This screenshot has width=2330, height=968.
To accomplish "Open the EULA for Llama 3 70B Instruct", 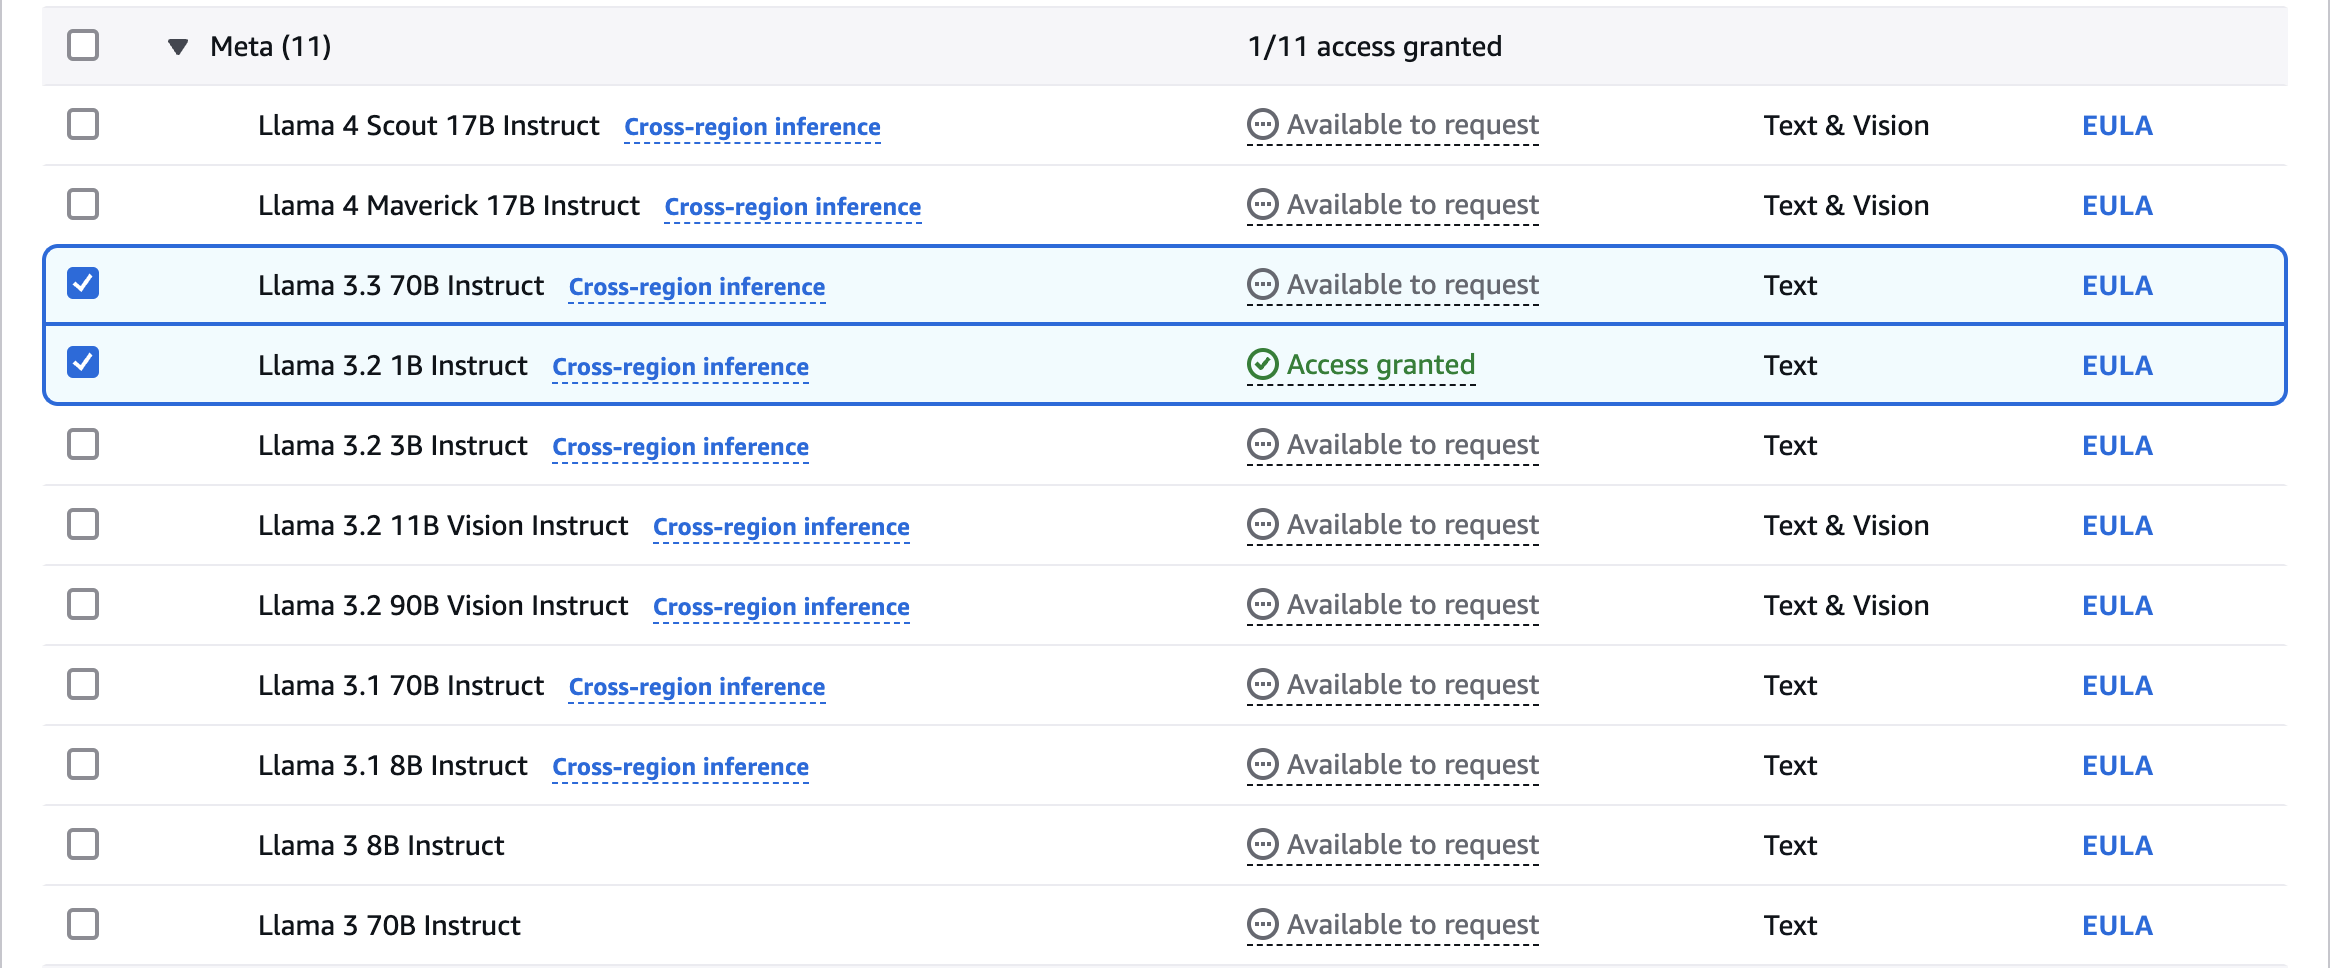I will click(2117, 926).
